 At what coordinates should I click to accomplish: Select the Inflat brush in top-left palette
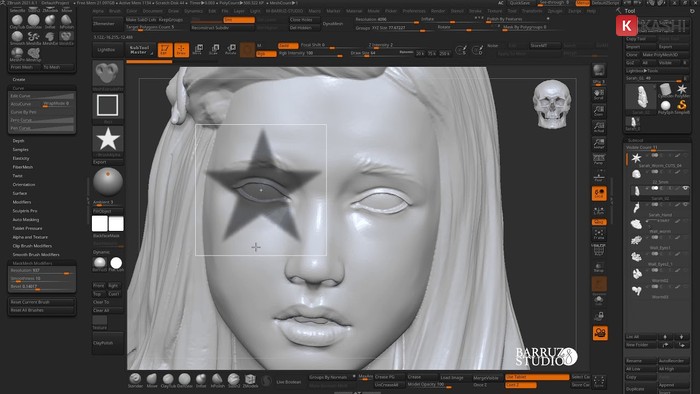click(x=50, y=21)
